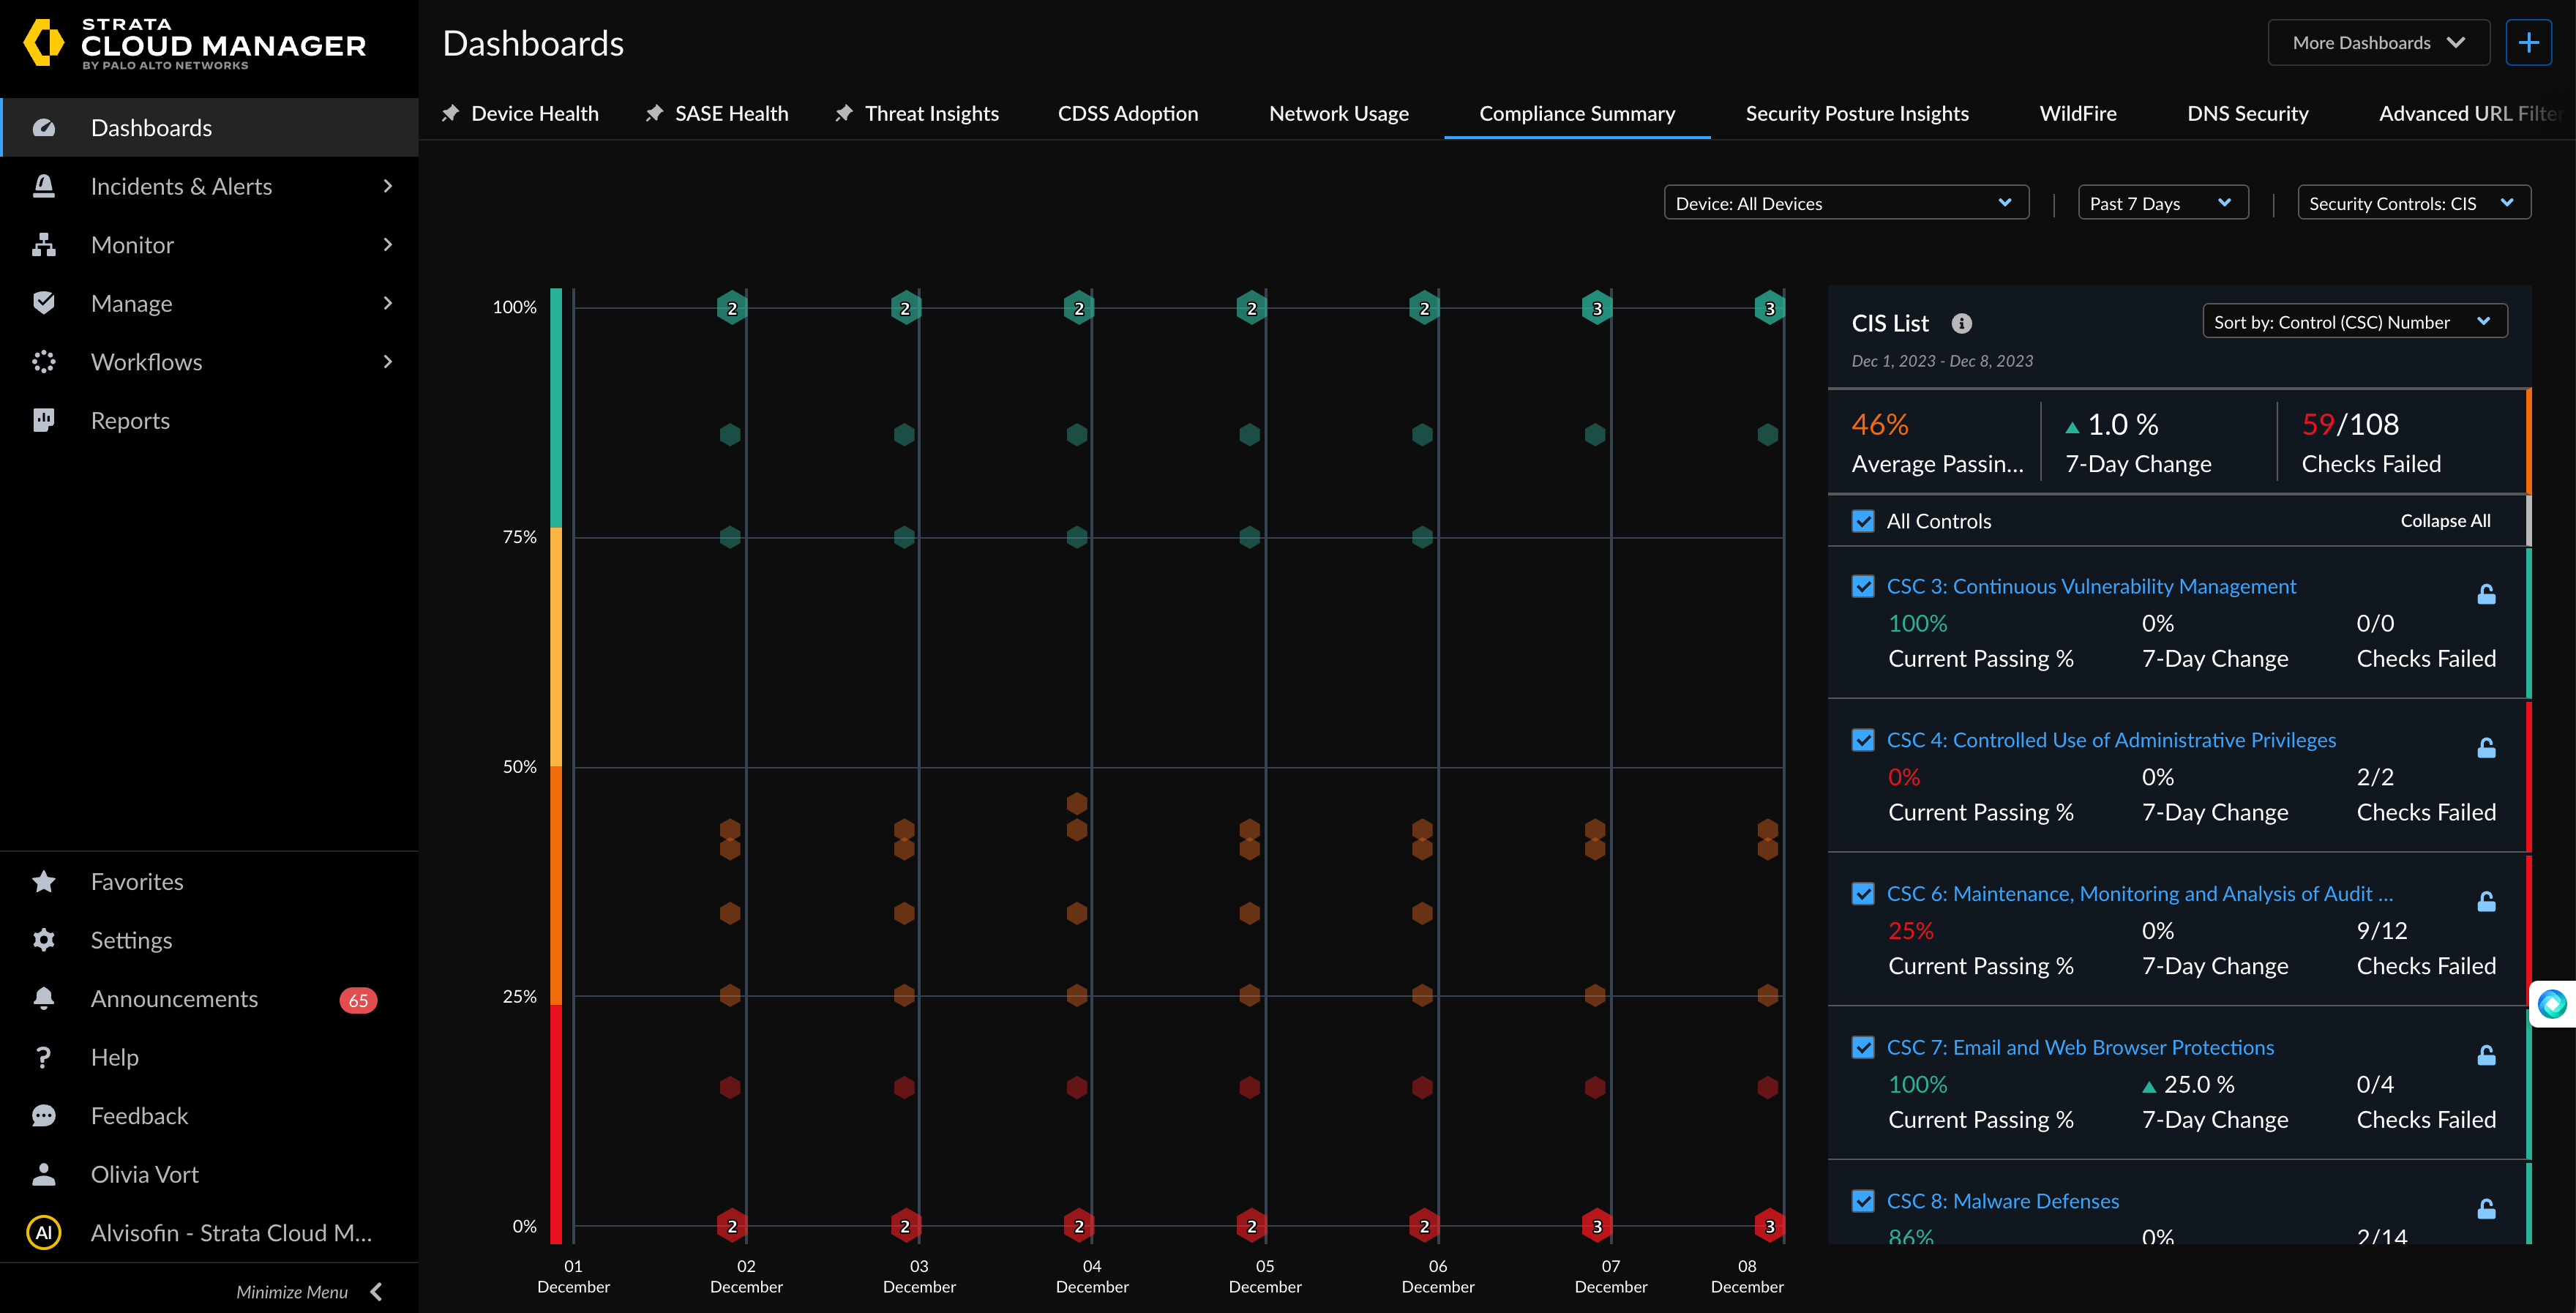This screenshot has width=2576, height=1313.
Task: Uncheck CSC 7: Email and Web Browser Protections
Action: [x=1863, y=1047]
